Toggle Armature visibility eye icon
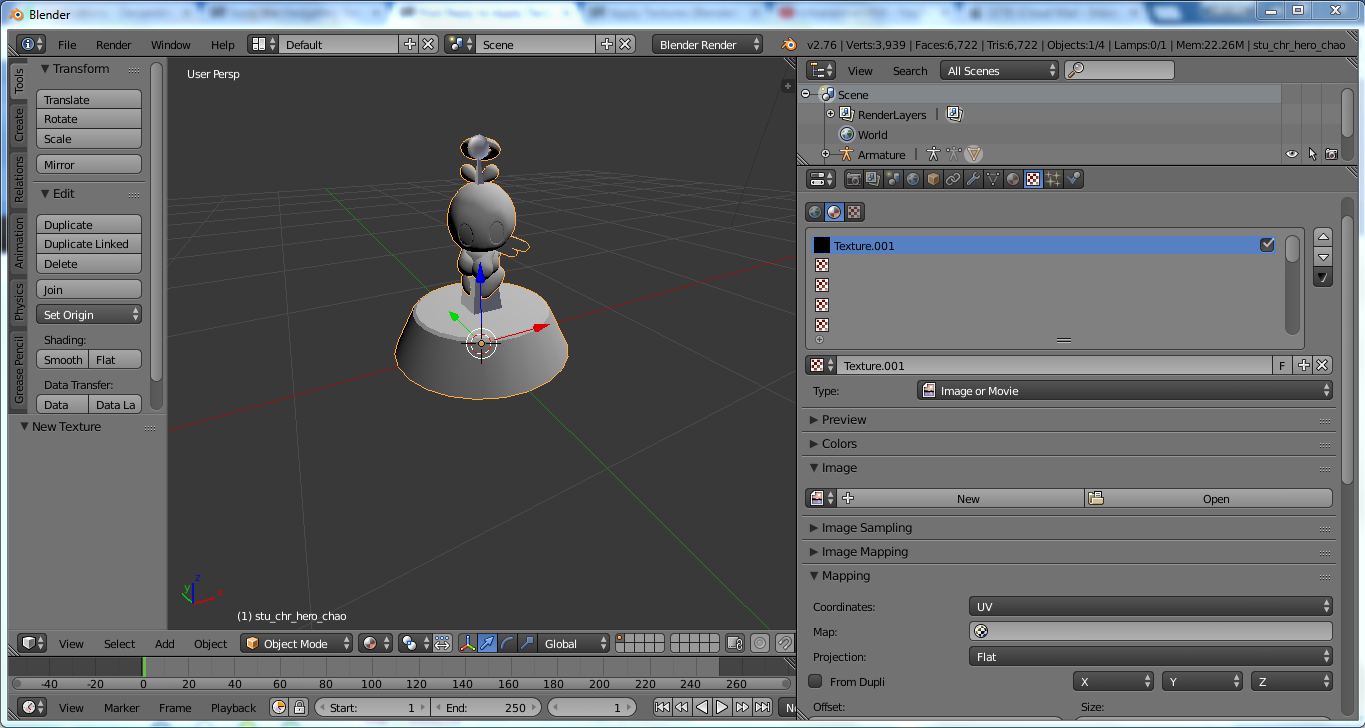 (x=1292, y=154)
